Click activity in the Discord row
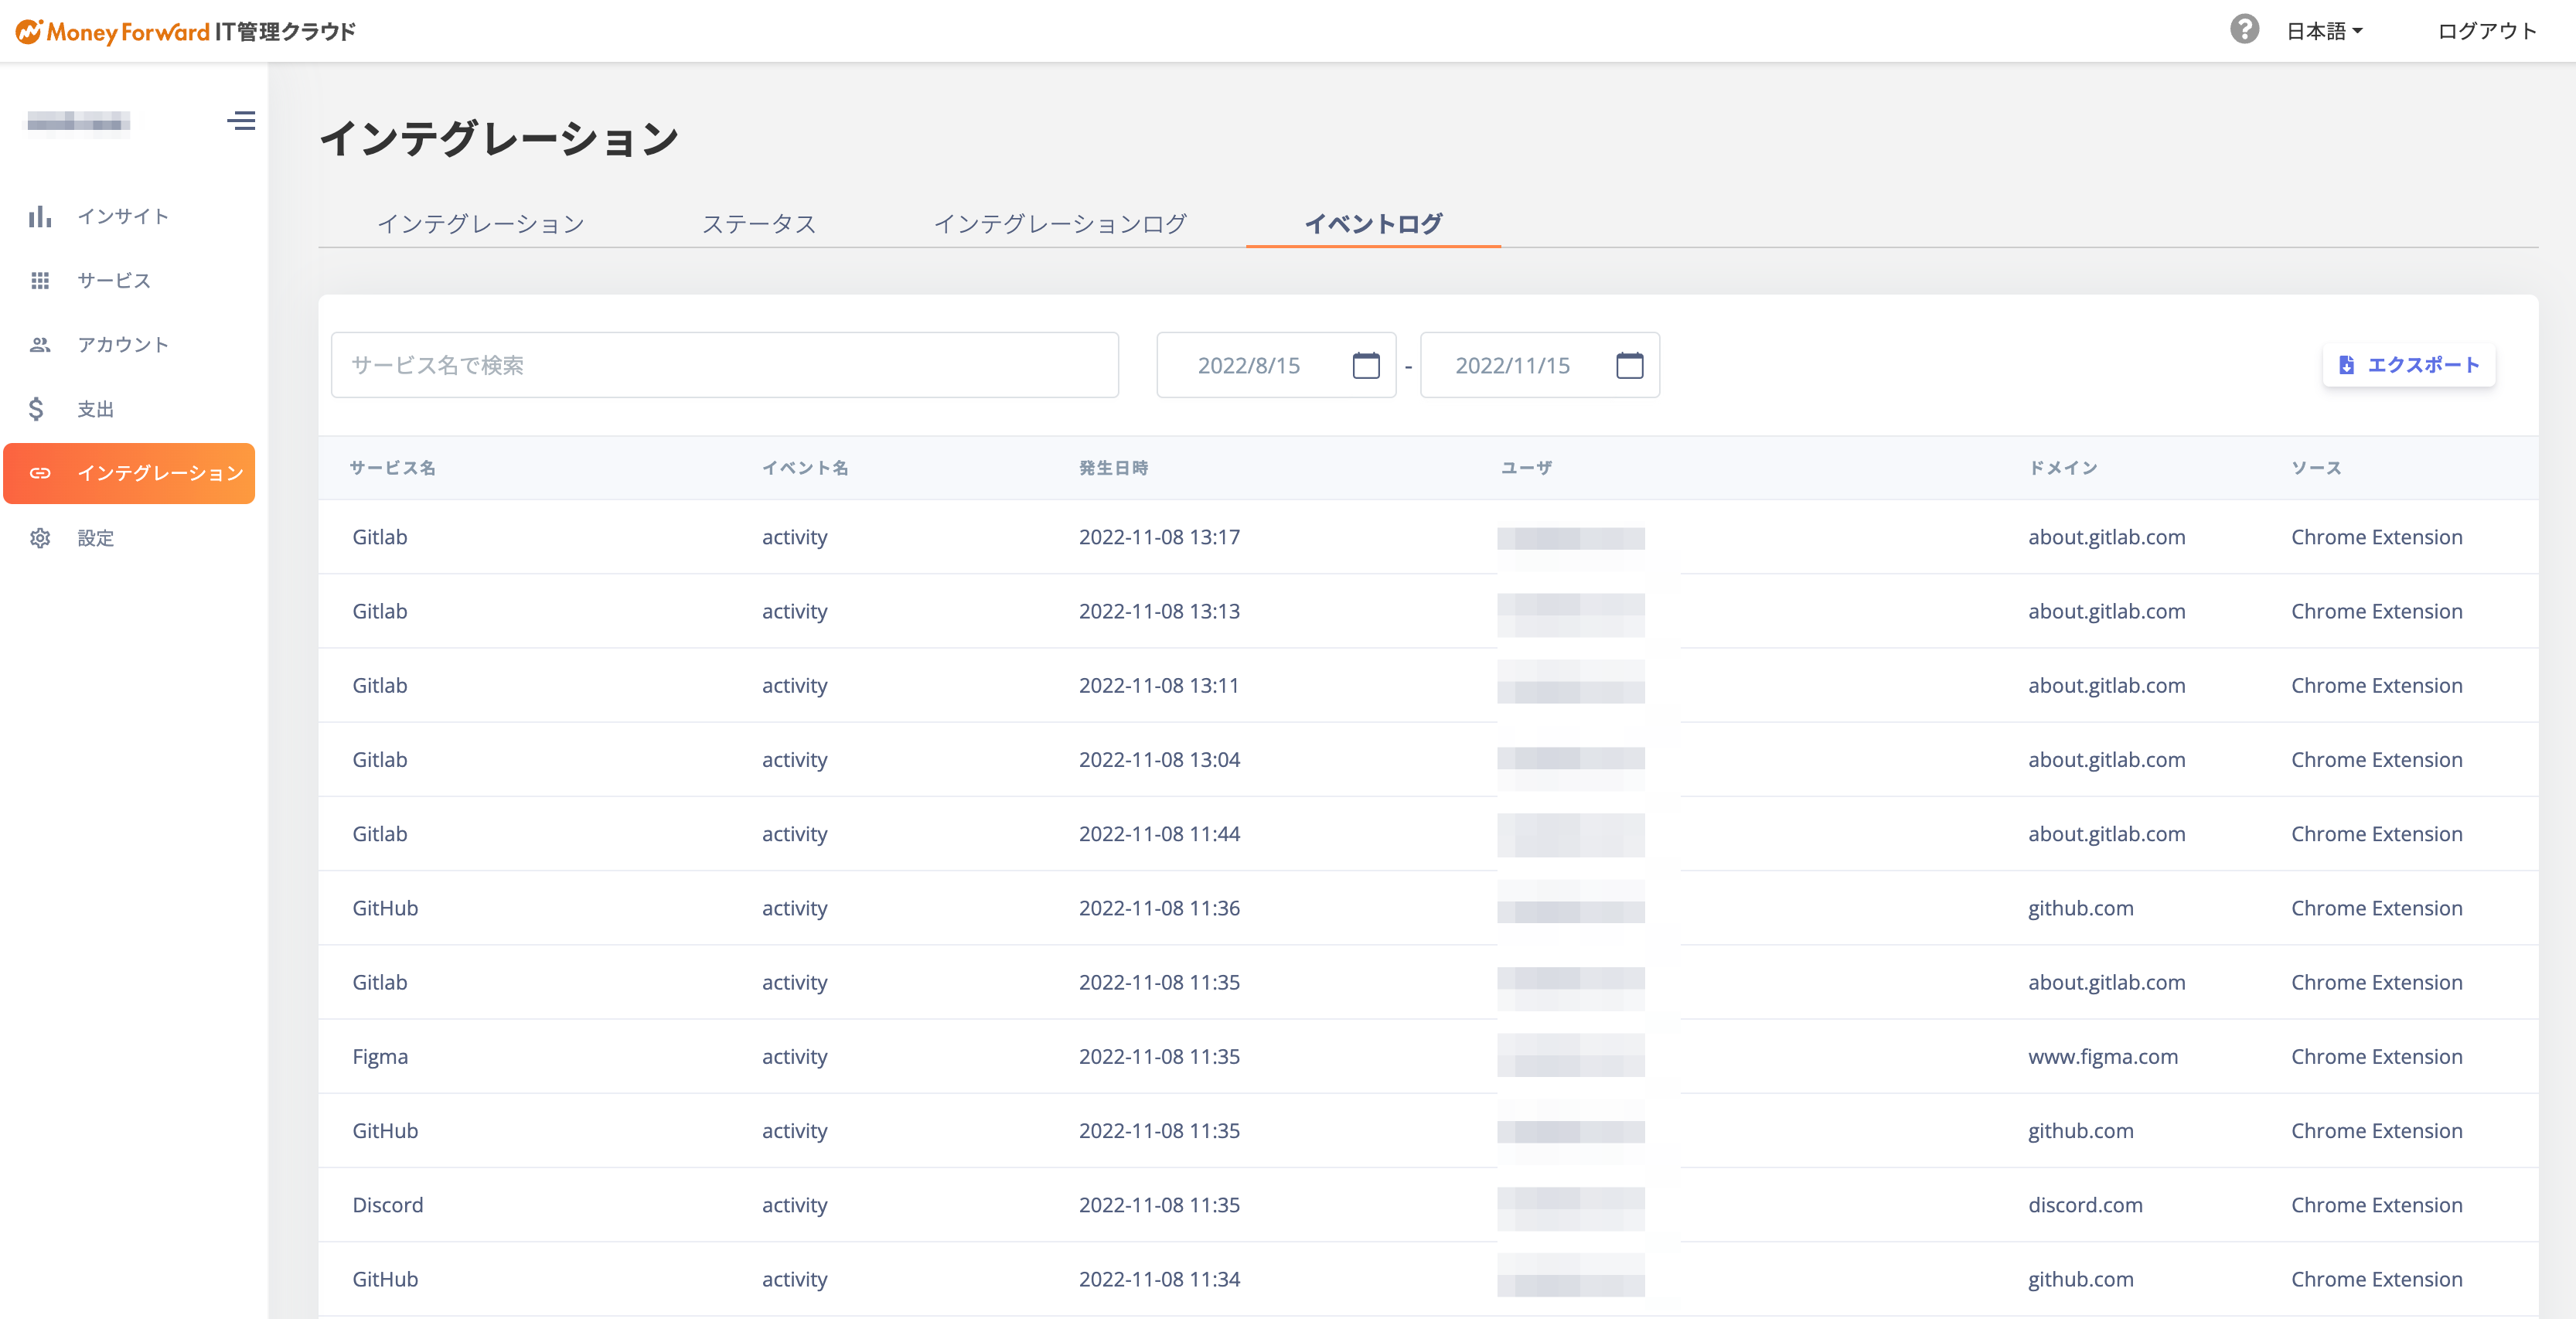This screenshot has height=1319, width=2576. tap(794, 1205)
